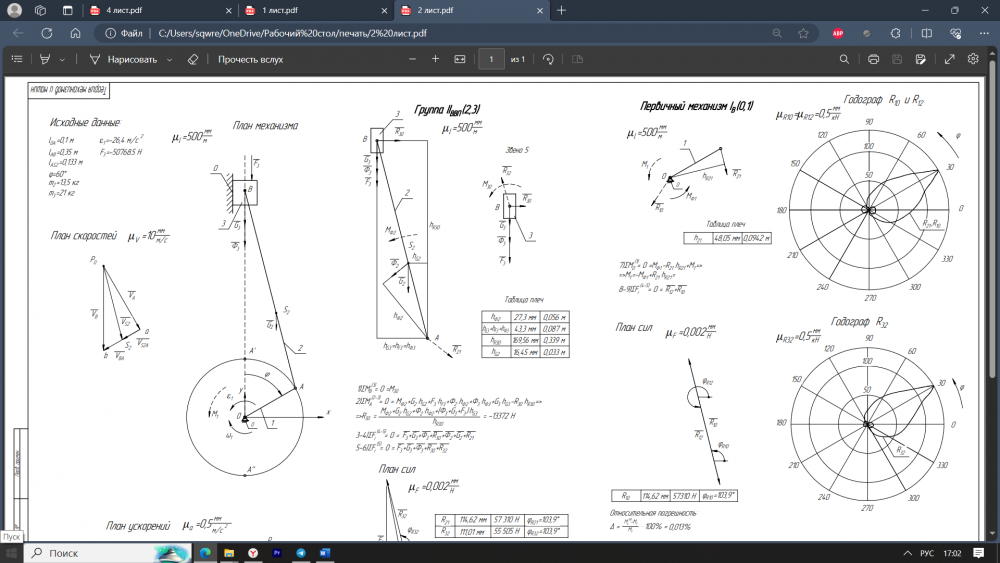Switch to the 4 лист.pdf tab
Image resolution: width=1000 pixels, height=563 pixels.
coord(160,10)
